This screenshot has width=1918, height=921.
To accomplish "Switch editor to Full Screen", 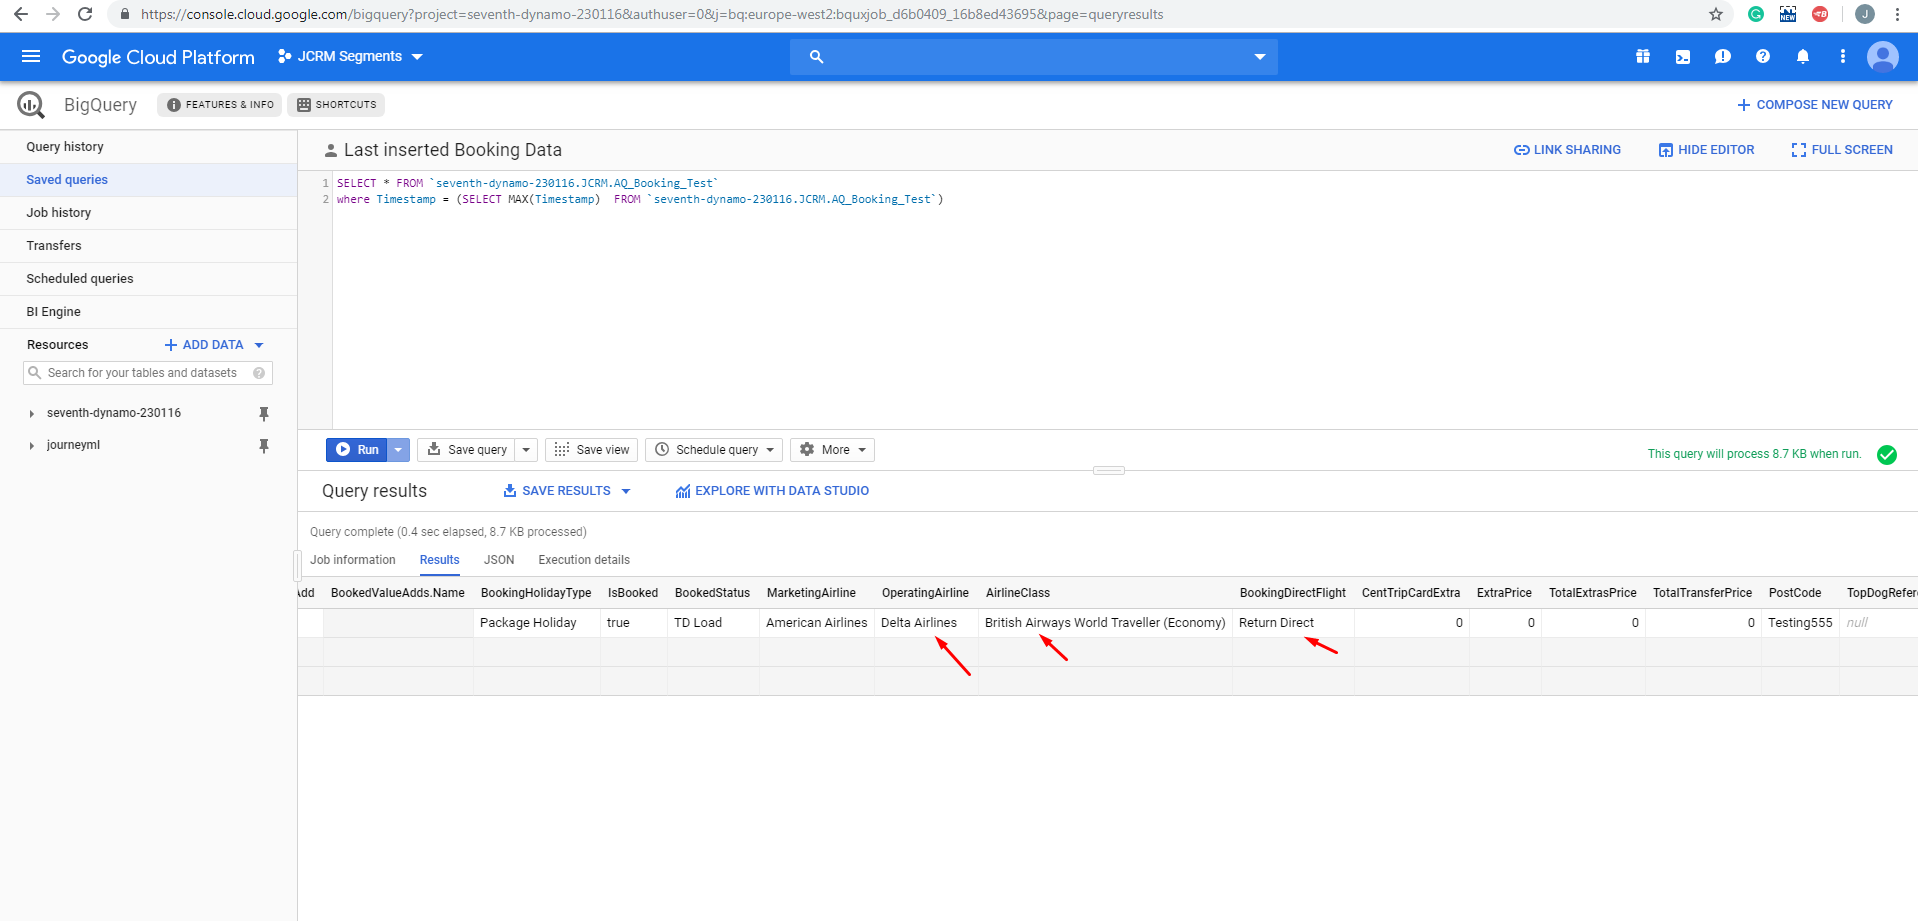I will click(x=1842, y=150).
